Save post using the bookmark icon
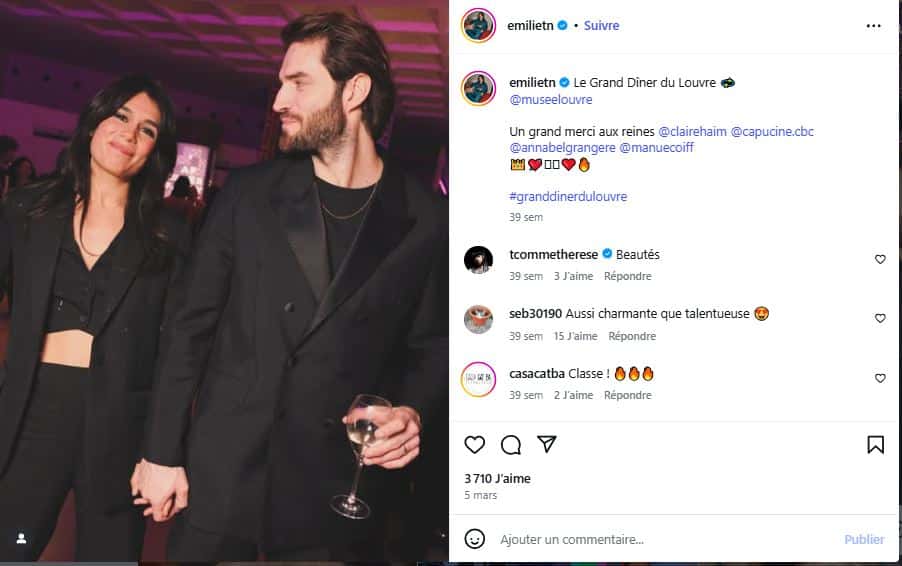Viewport: 902px width, 566px height. (x=875, y=445)
